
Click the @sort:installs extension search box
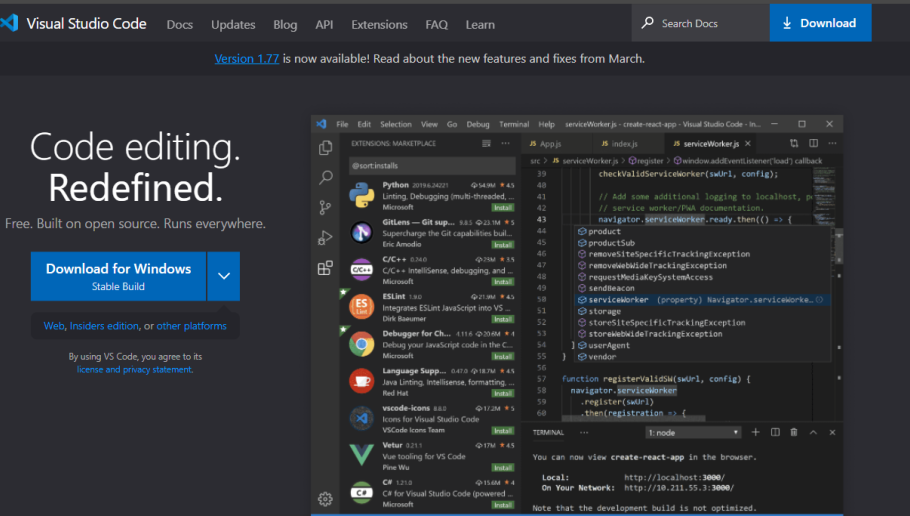tap(432, 165)
